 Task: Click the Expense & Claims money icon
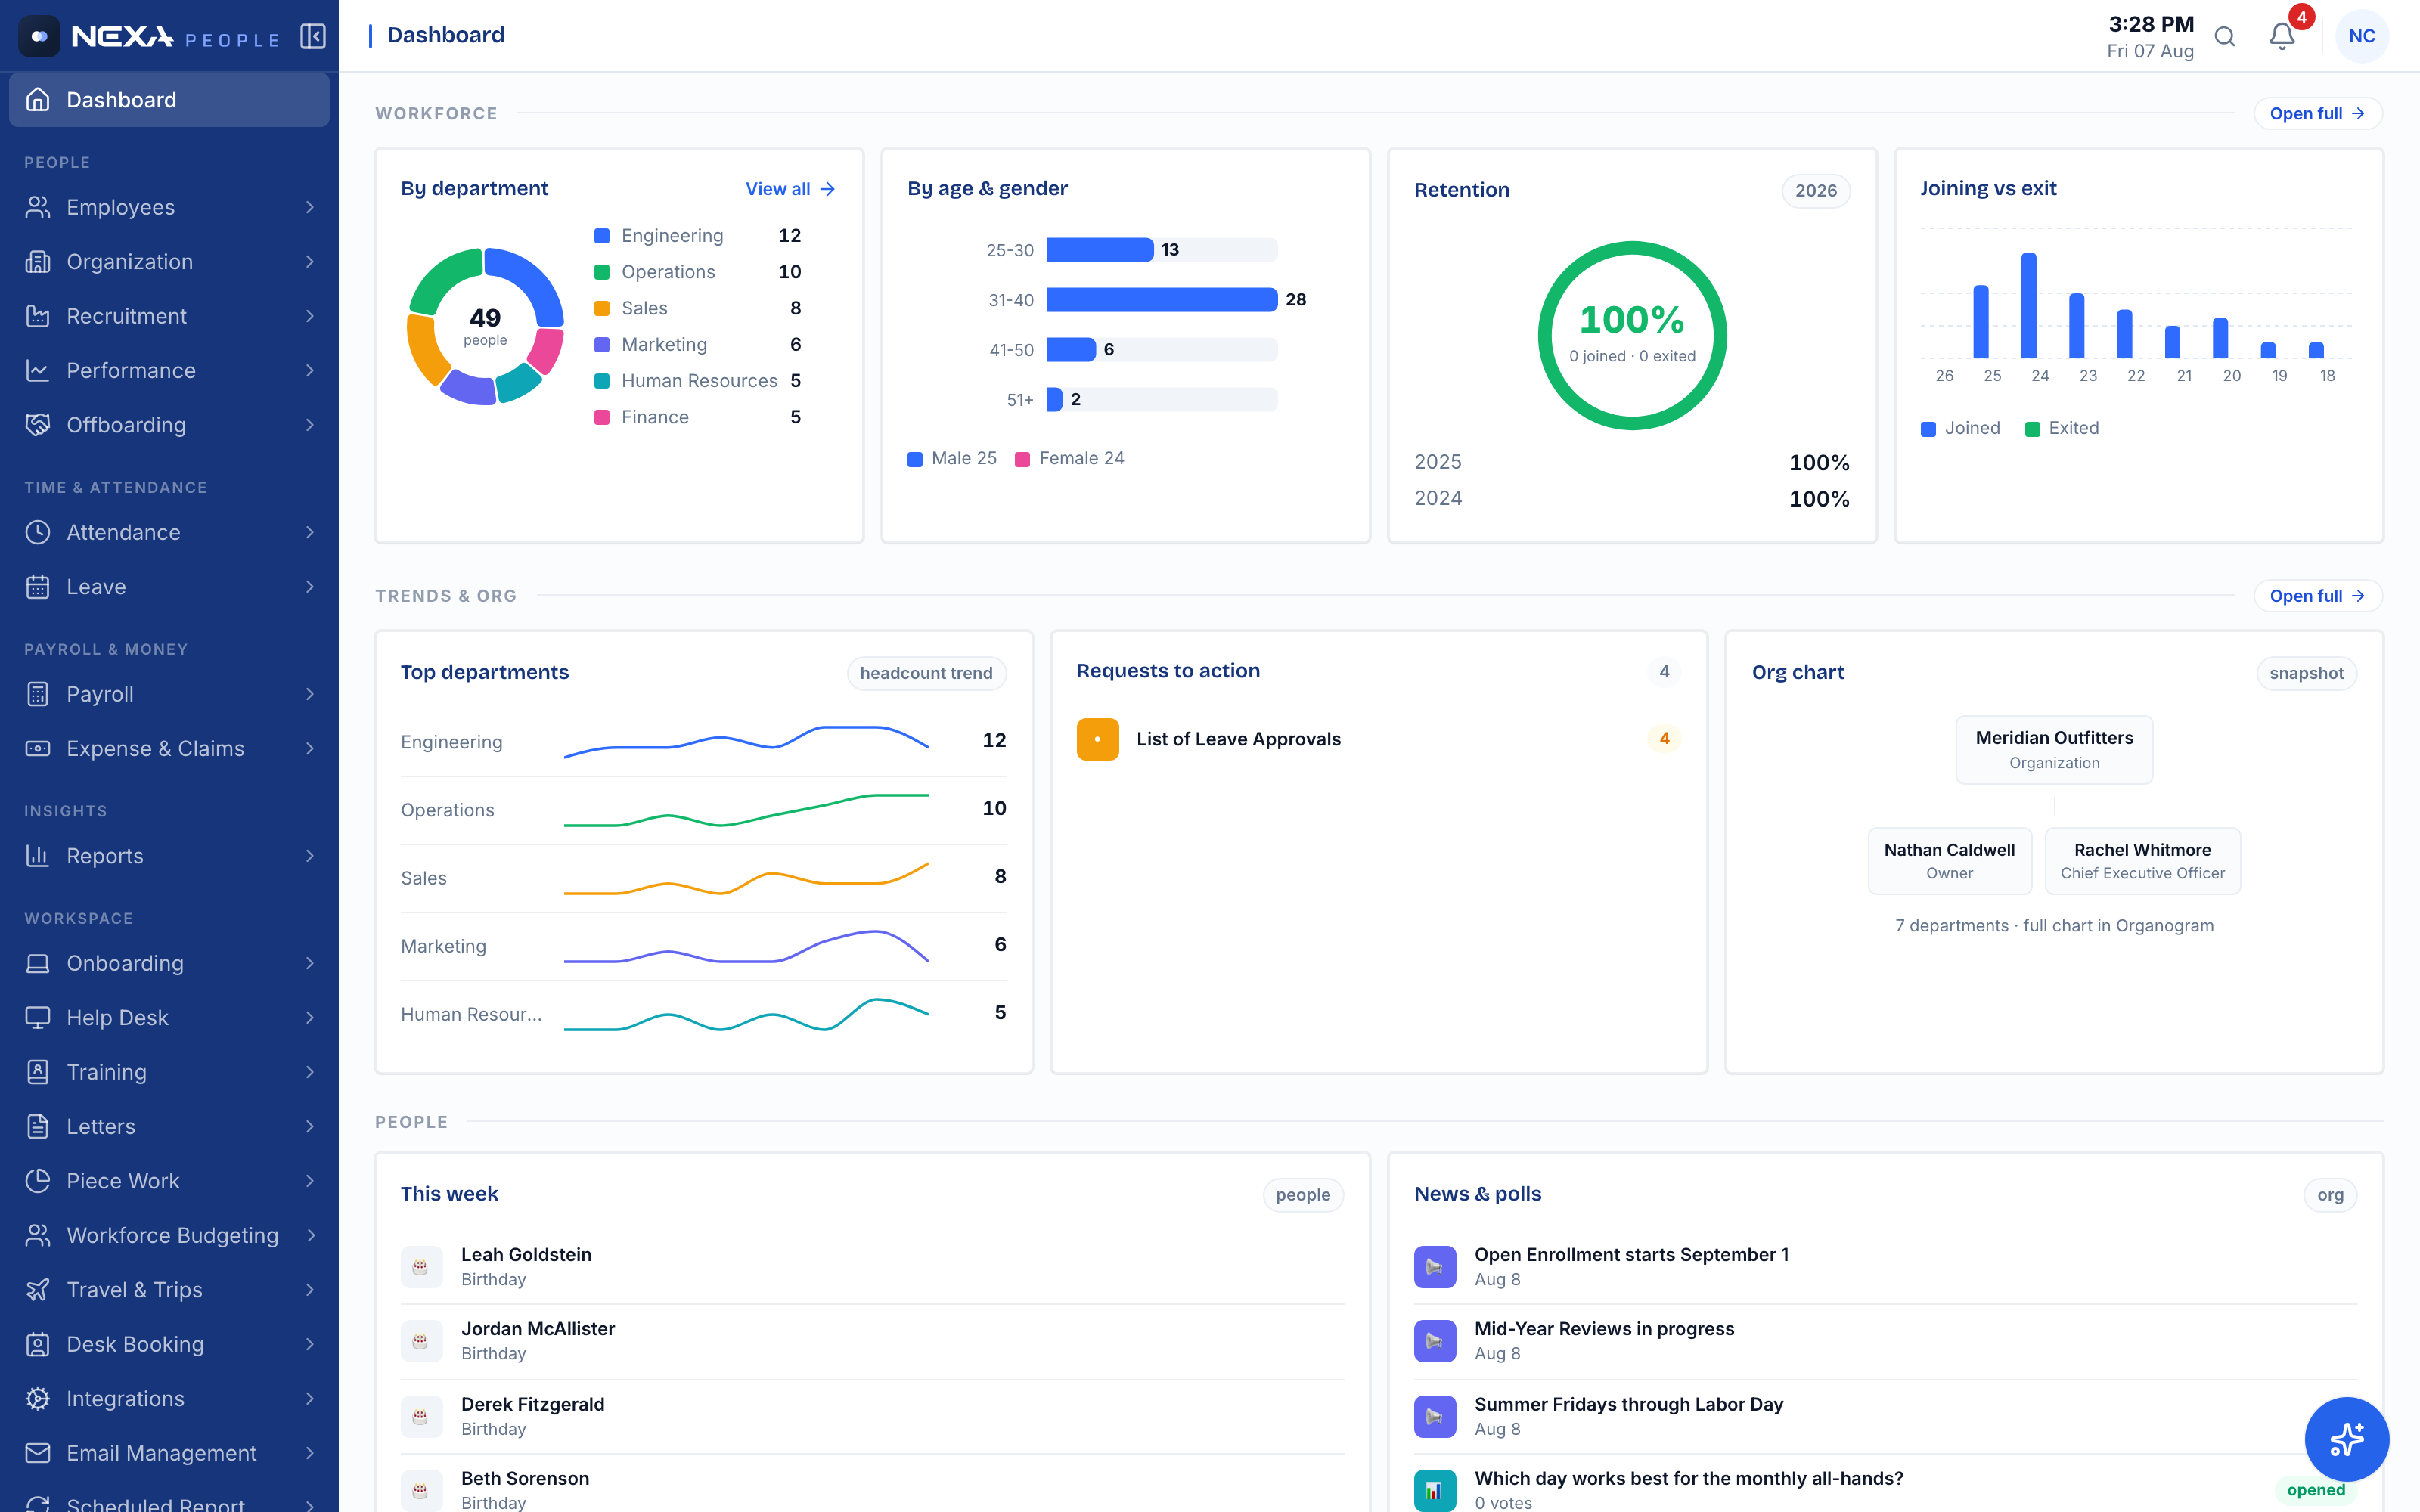point(38,749)
